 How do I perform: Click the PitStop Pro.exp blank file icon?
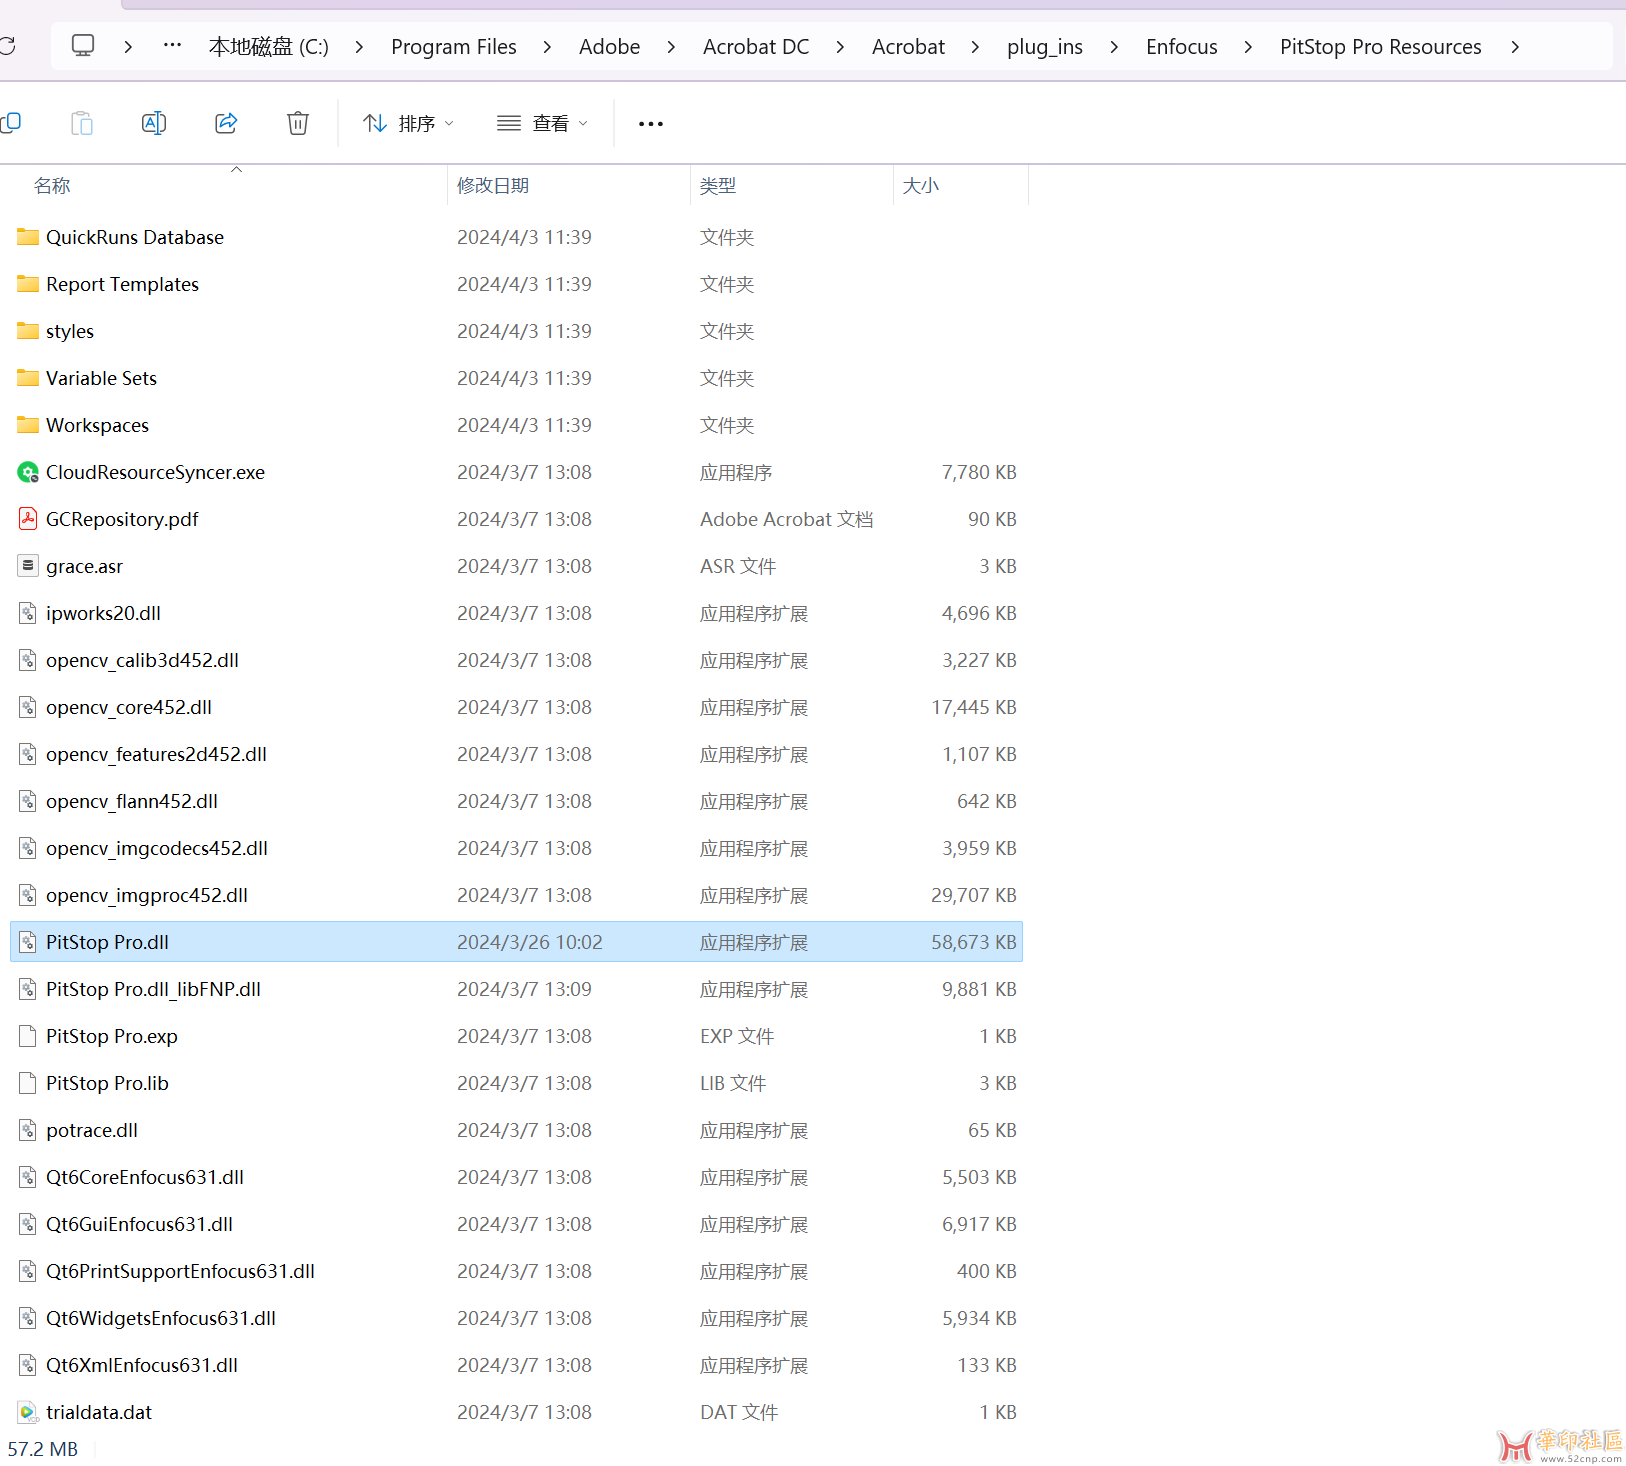click(28, 1036)
